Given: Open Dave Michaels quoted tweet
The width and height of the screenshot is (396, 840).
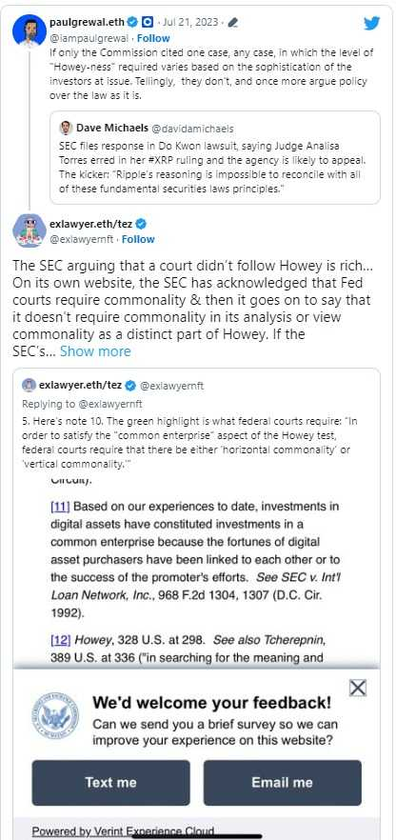Looking at the screenshot, I should pyautogui.click(x=215, y=158).
